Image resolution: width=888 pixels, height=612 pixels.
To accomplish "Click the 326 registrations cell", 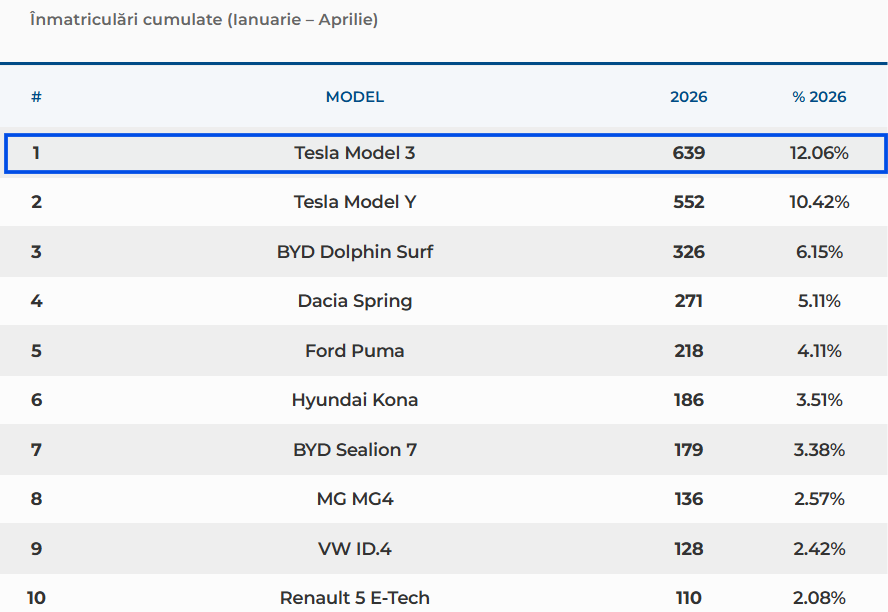I will (689, 251).
